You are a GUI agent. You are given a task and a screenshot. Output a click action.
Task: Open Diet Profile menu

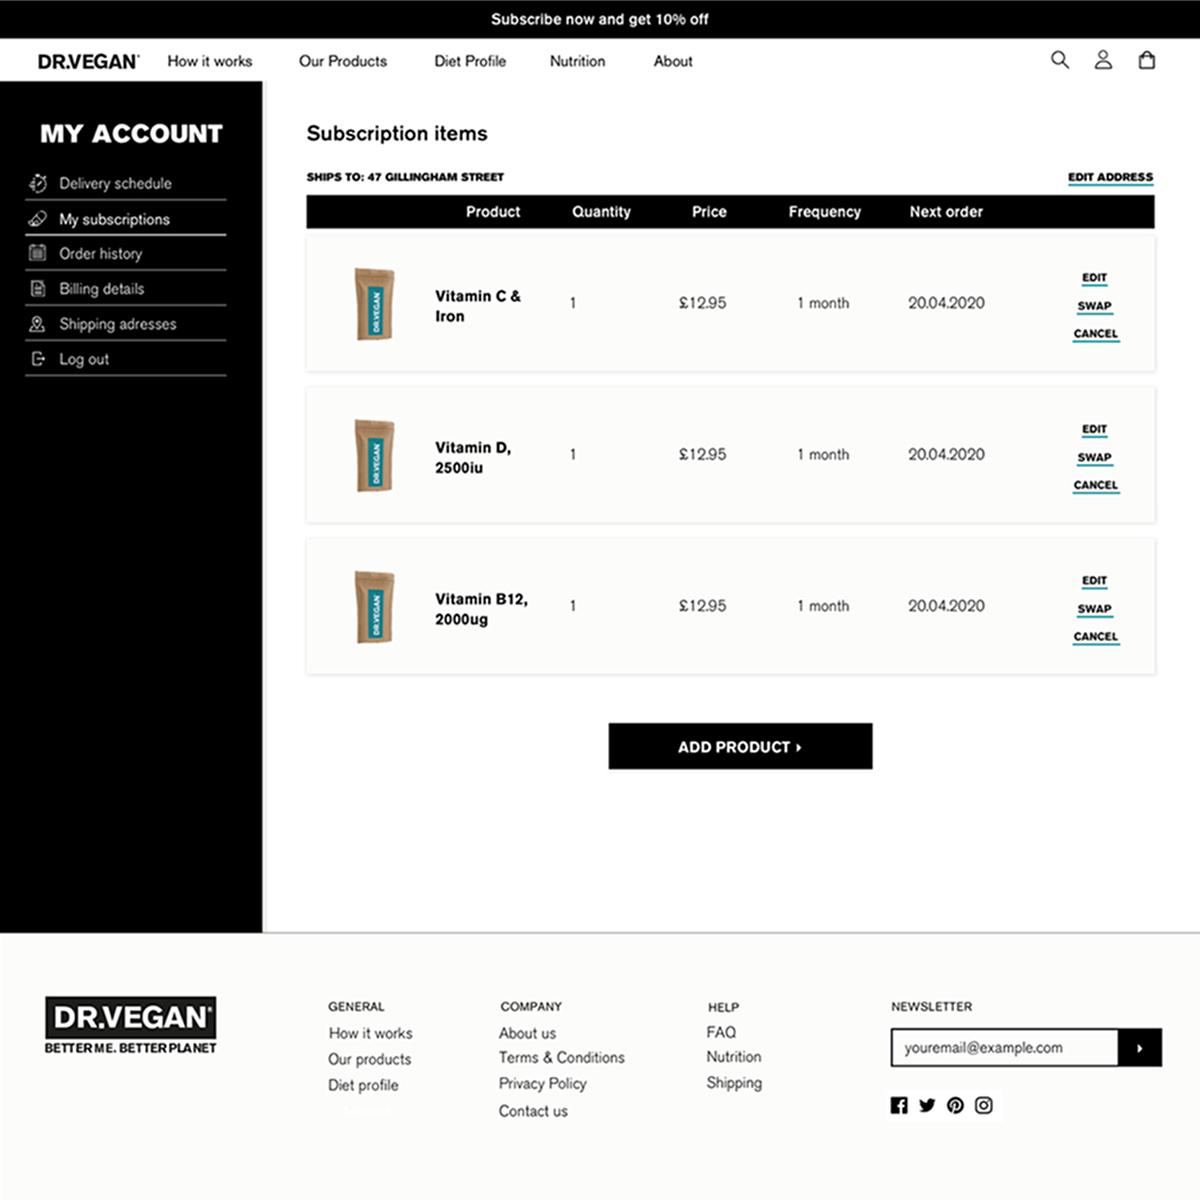[470, 61]
